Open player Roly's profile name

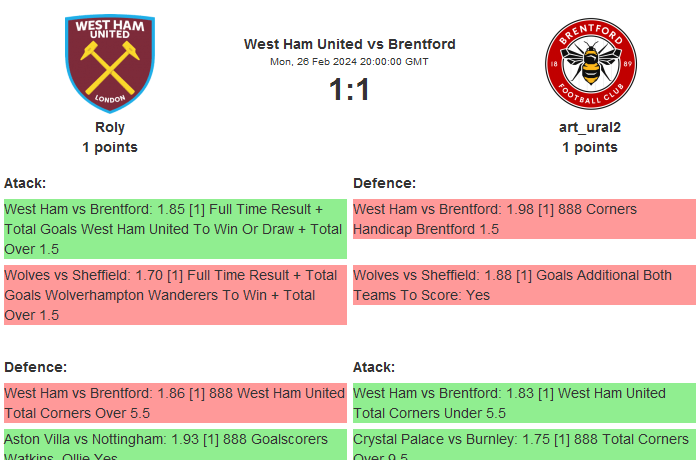(110, 127)
